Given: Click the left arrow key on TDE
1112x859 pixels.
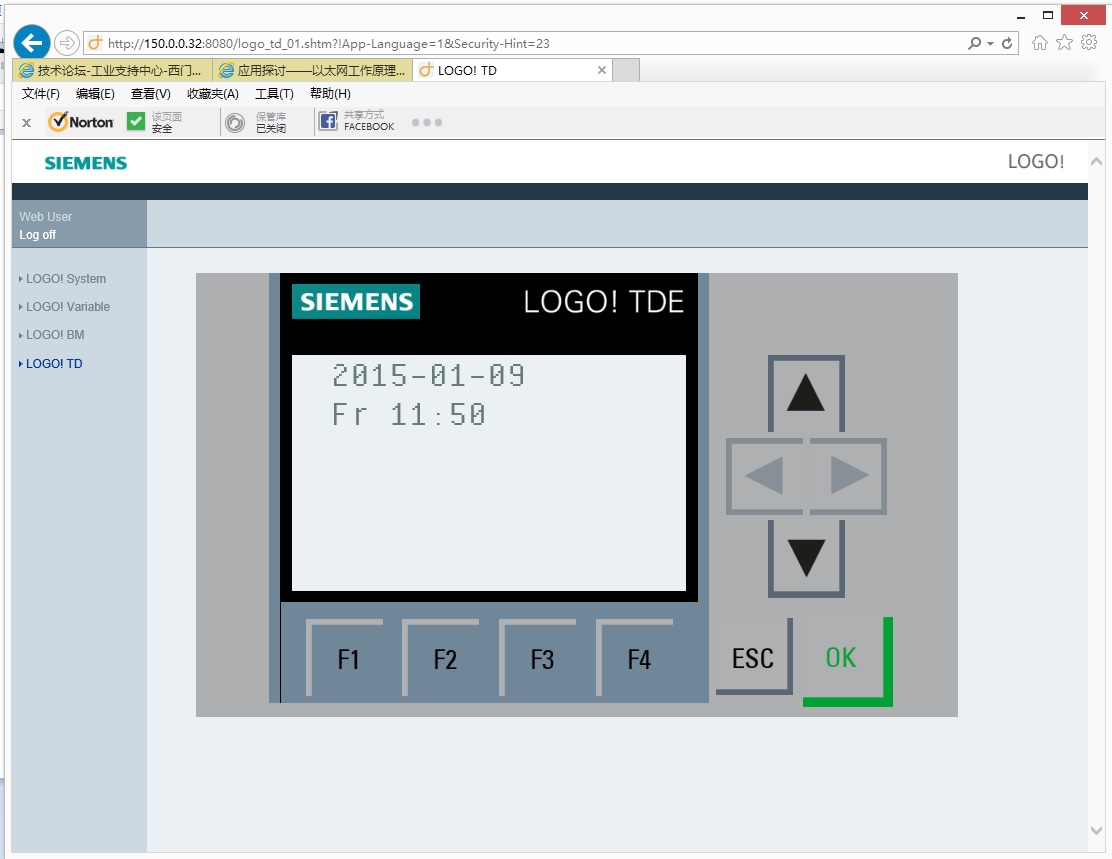Looking at the screenshot, I should coord(764,475).
